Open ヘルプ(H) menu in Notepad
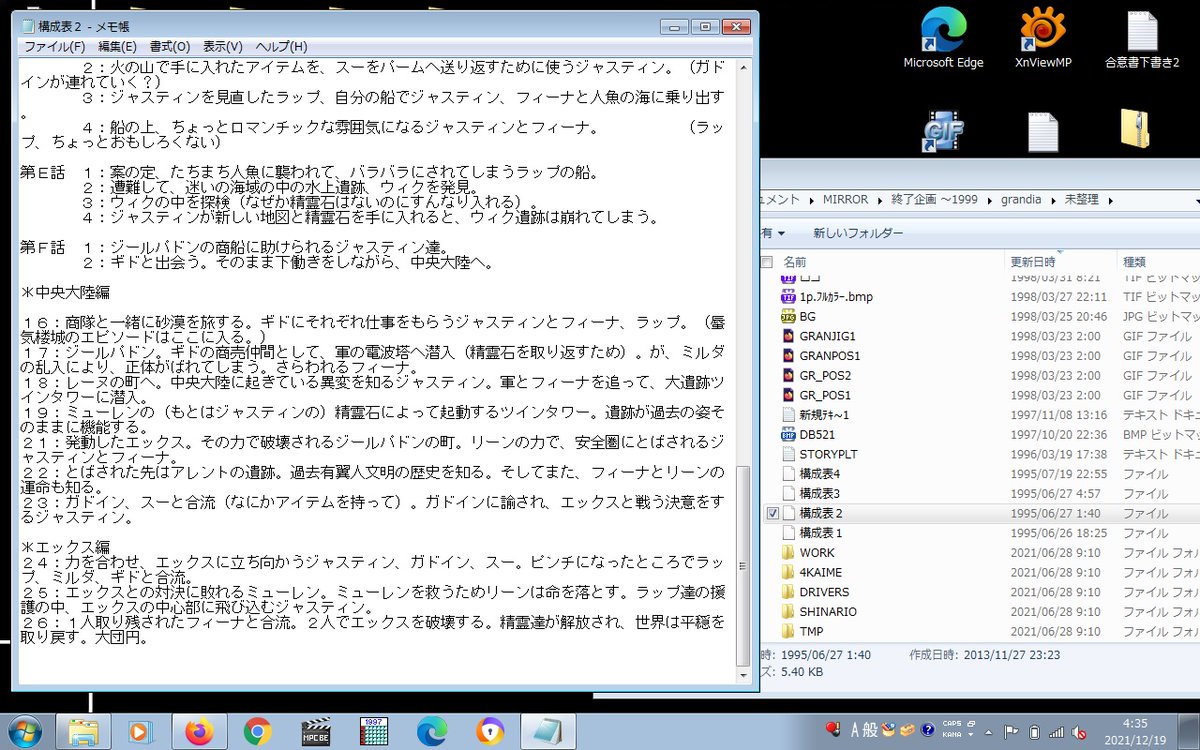Image resolution: width=1200 pixels, height=750 pixels. (281, 46)
